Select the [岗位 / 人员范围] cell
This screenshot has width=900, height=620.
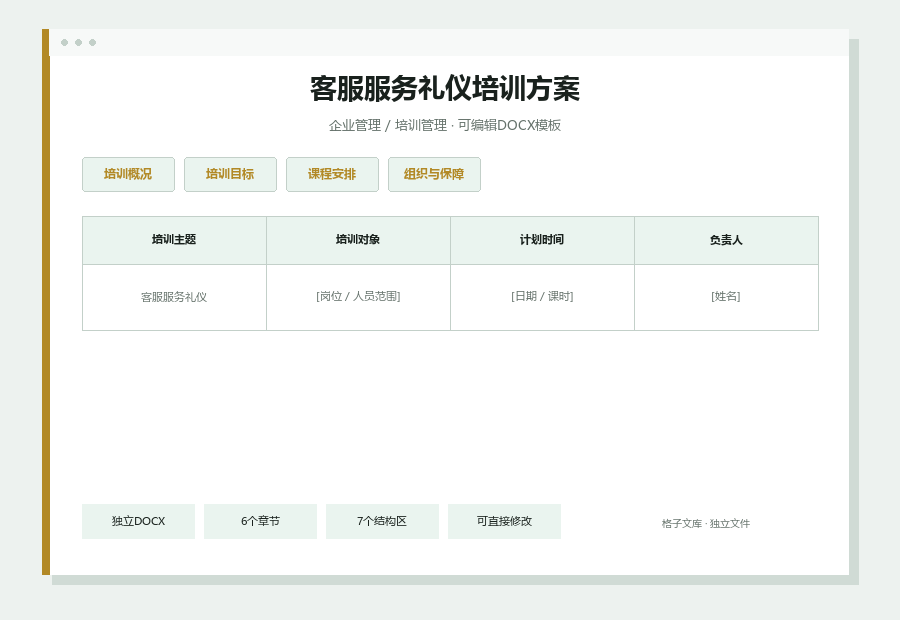coord(358,297)
